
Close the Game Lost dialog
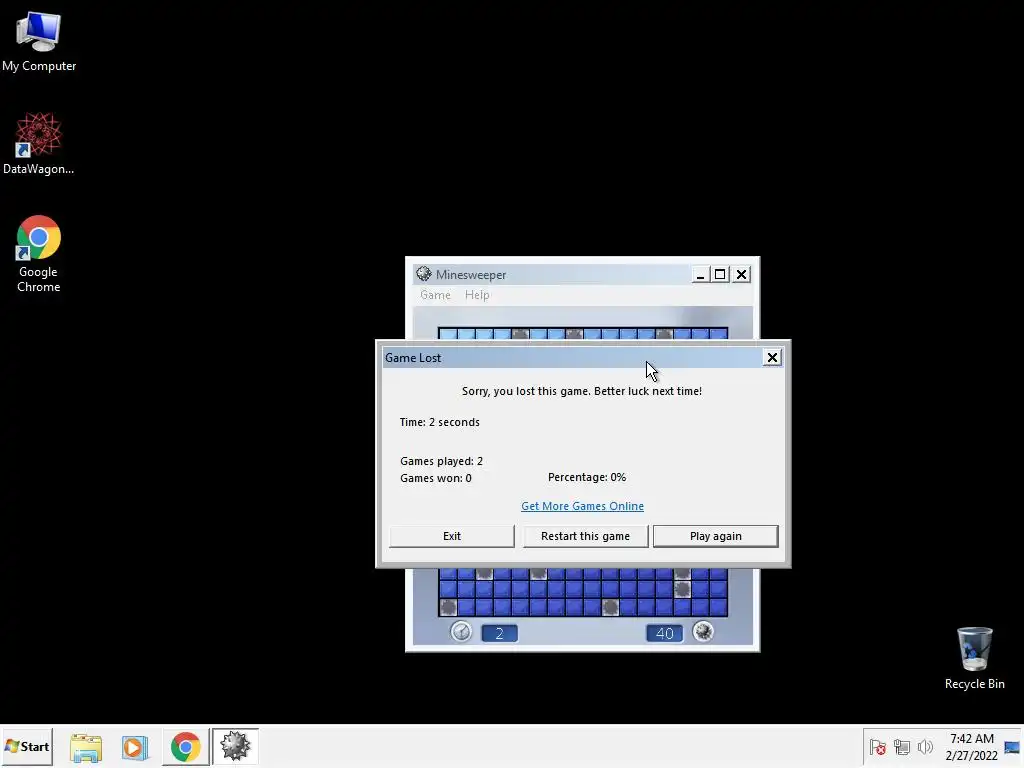coord(772,357)
